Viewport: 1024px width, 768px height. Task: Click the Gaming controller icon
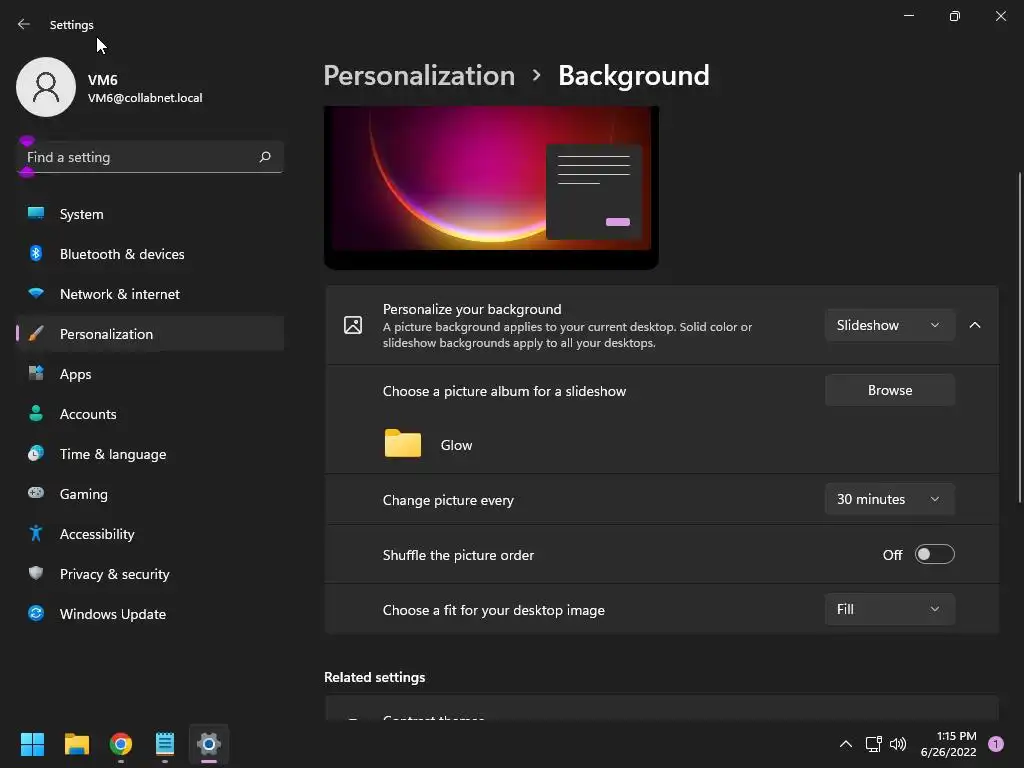(x=36, y=493)
